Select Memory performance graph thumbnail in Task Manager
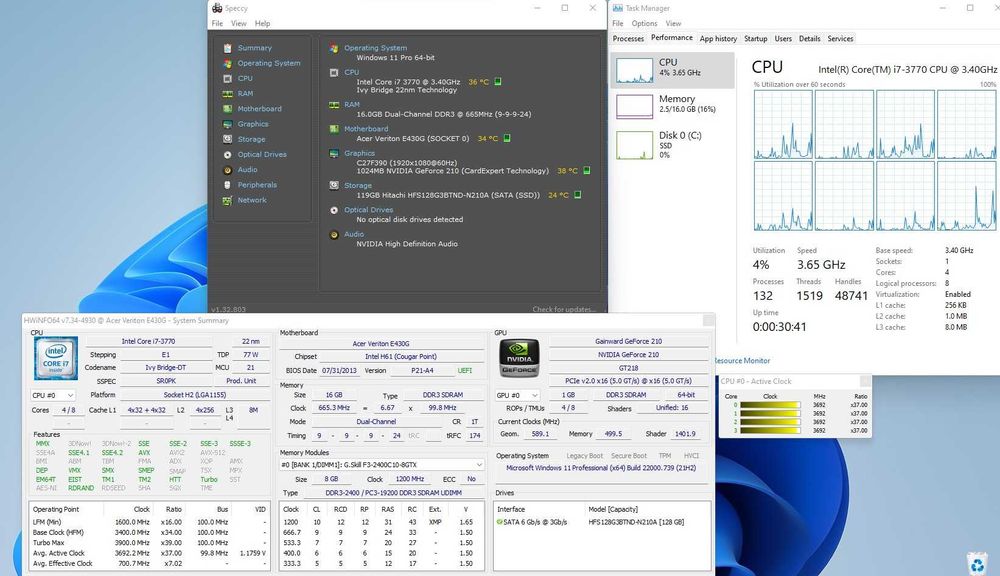 [635, 107]
